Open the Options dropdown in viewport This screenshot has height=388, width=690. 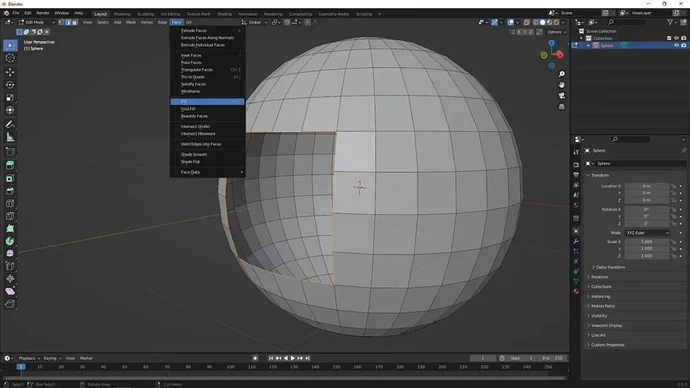(x=556, y=32)
